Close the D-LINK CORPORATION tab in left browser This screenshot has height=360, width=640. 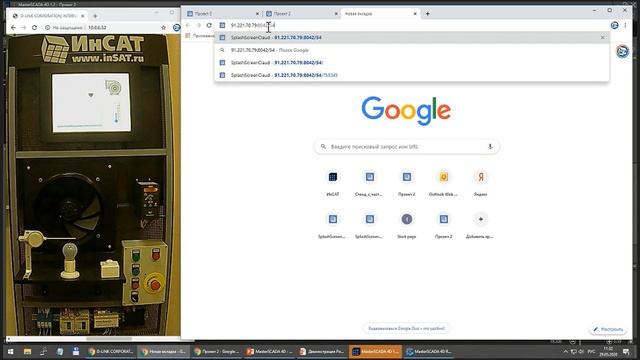pyautogui.click(x=82, y=16)
